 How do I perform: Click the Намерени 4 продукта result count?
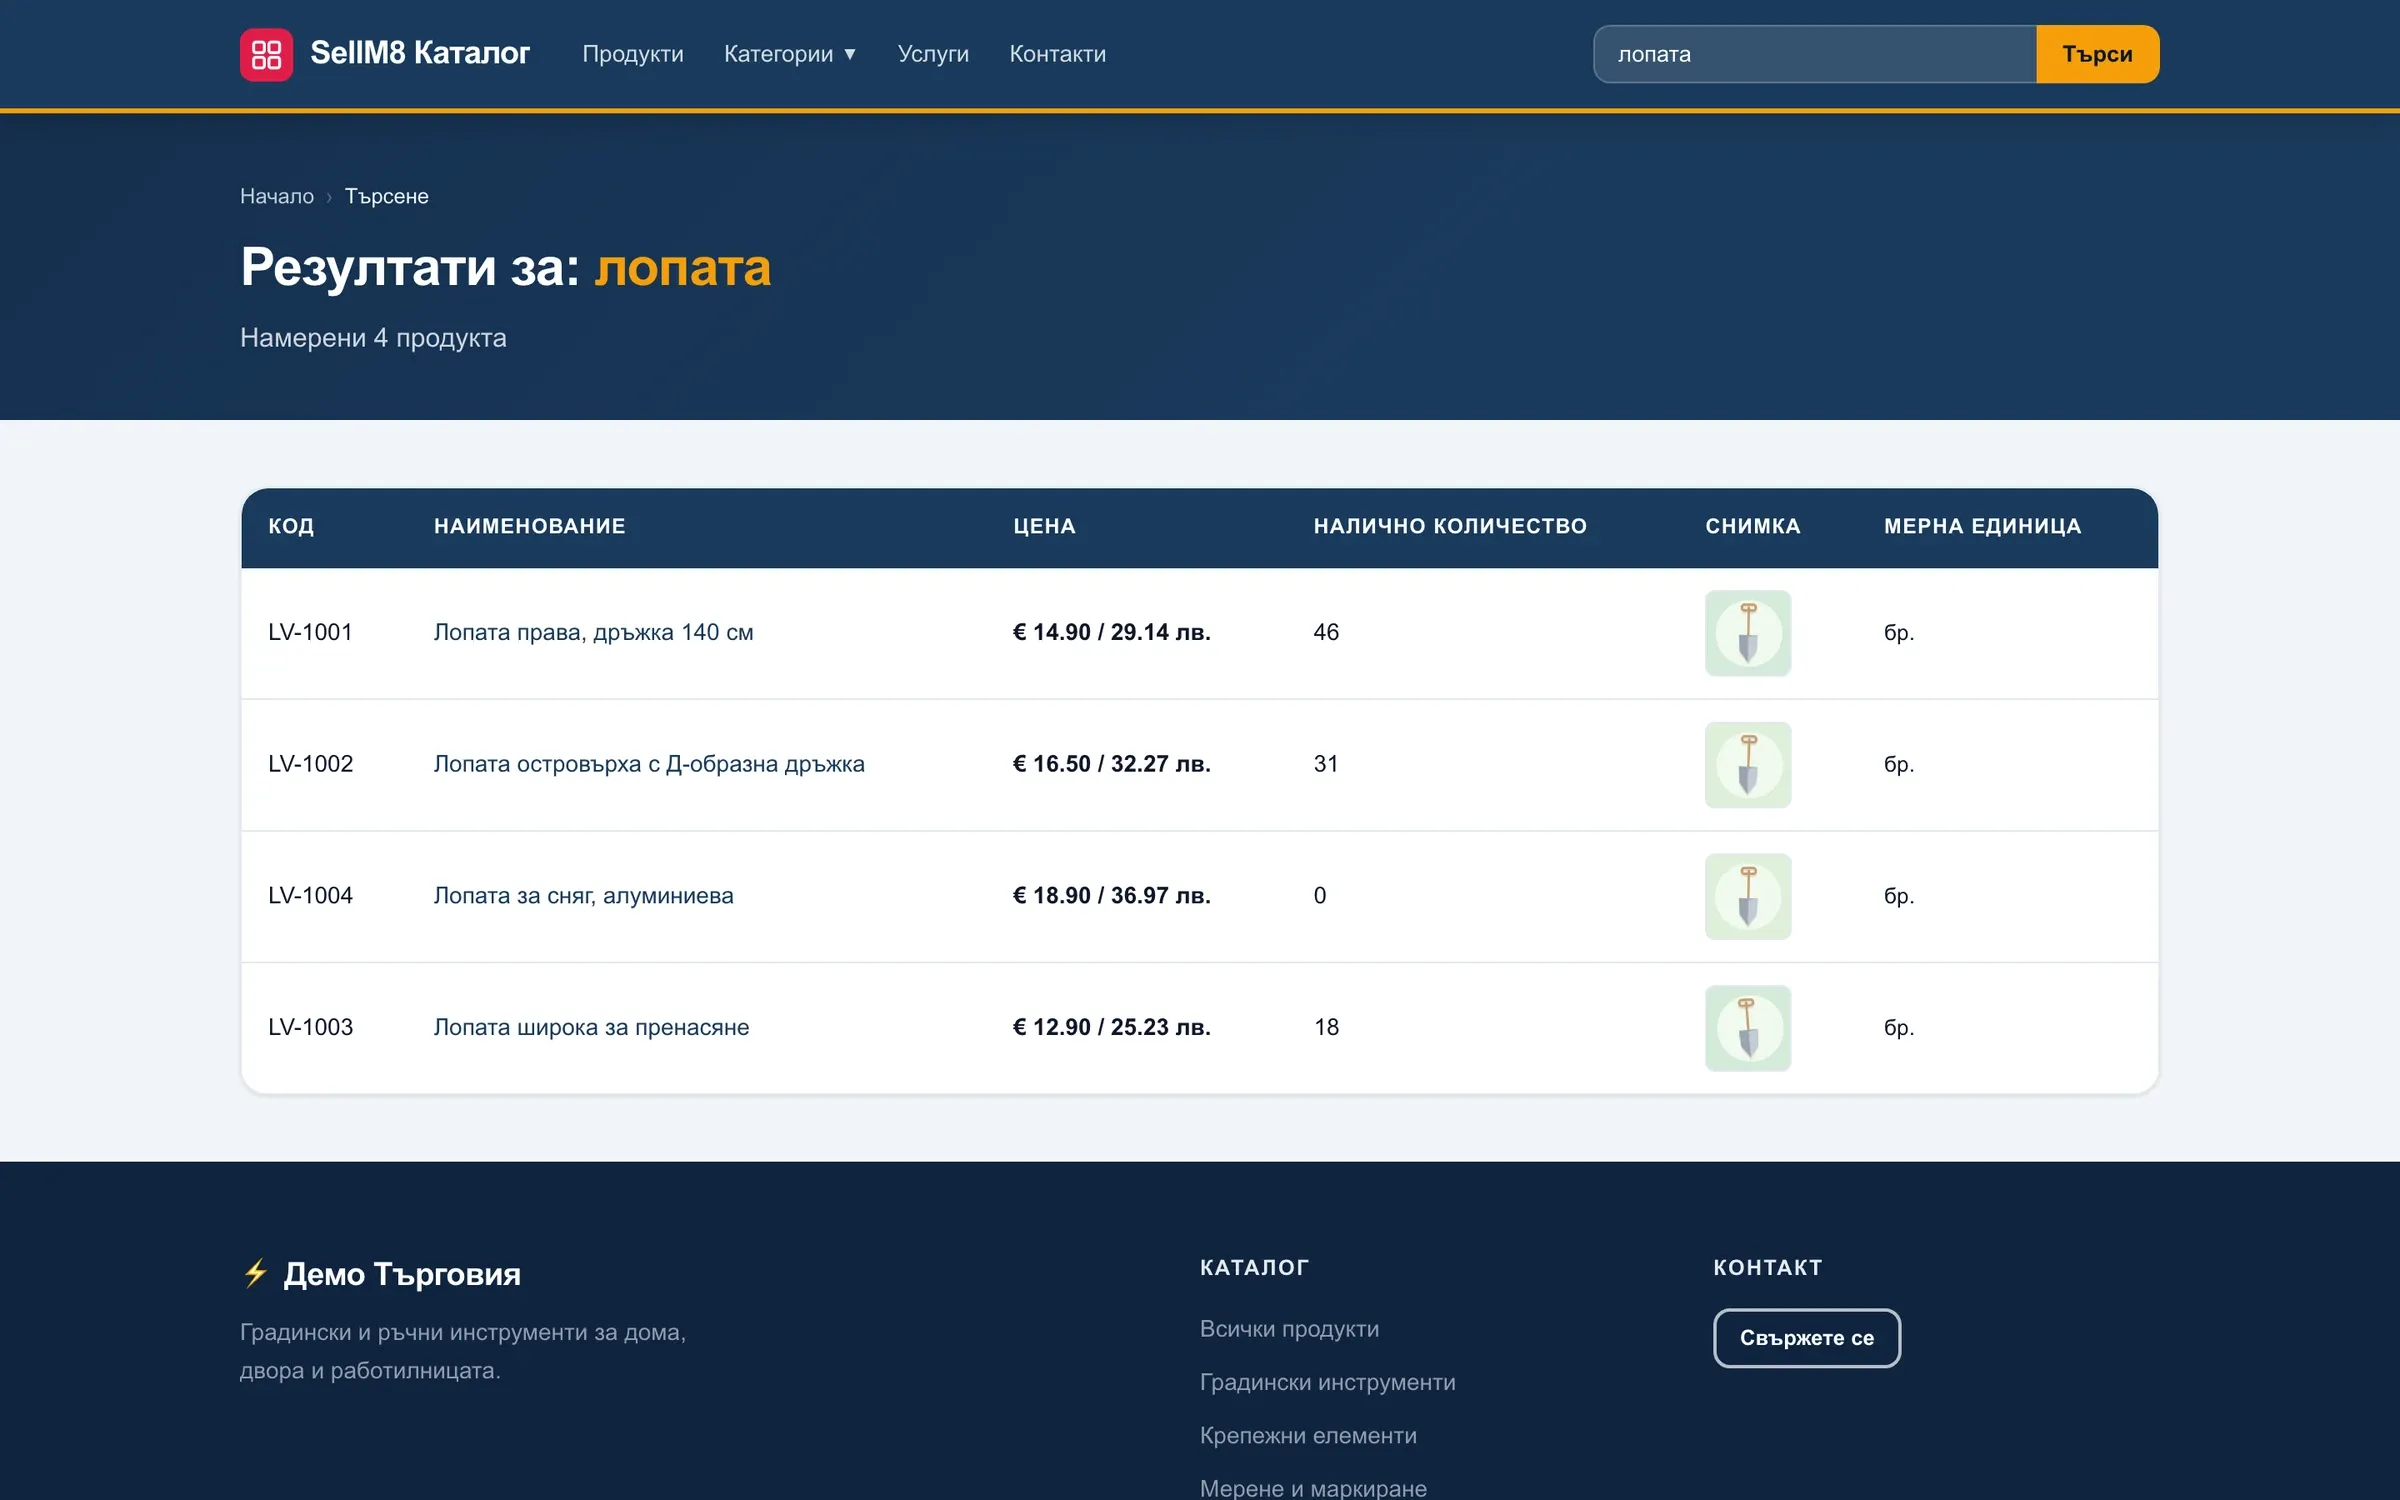(373, 338)
